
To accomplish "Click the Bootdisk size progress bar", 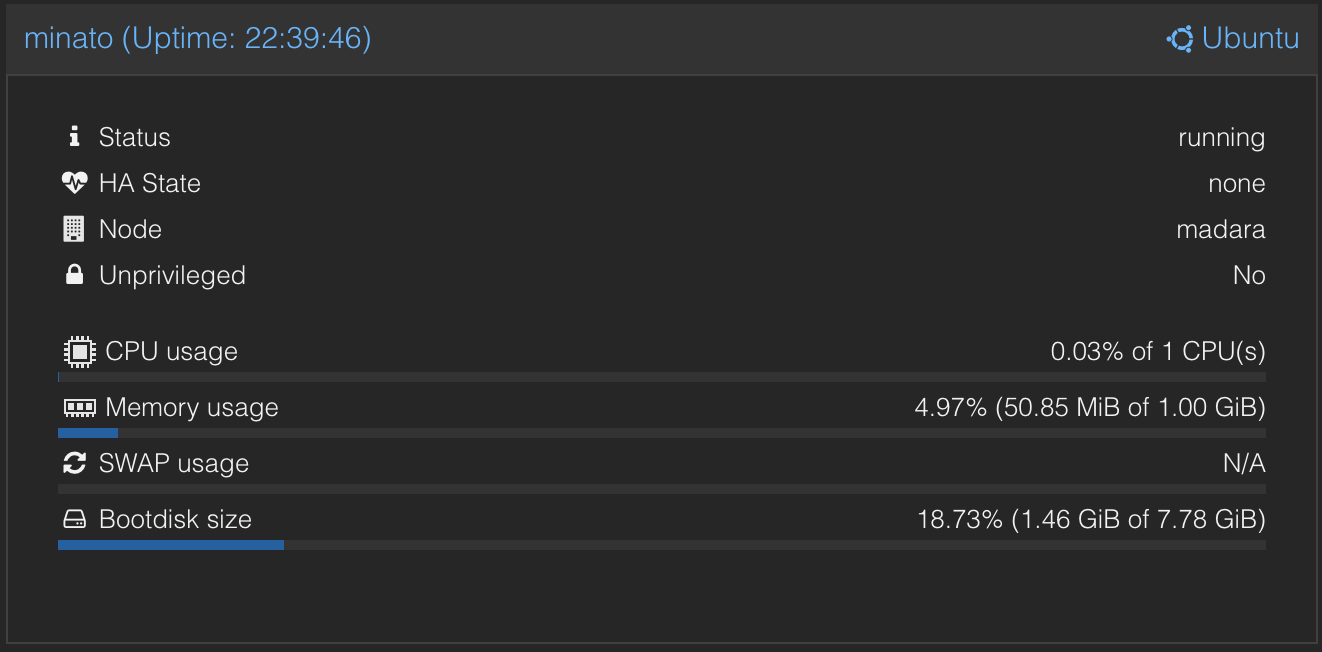I will [x=662, y=545].
